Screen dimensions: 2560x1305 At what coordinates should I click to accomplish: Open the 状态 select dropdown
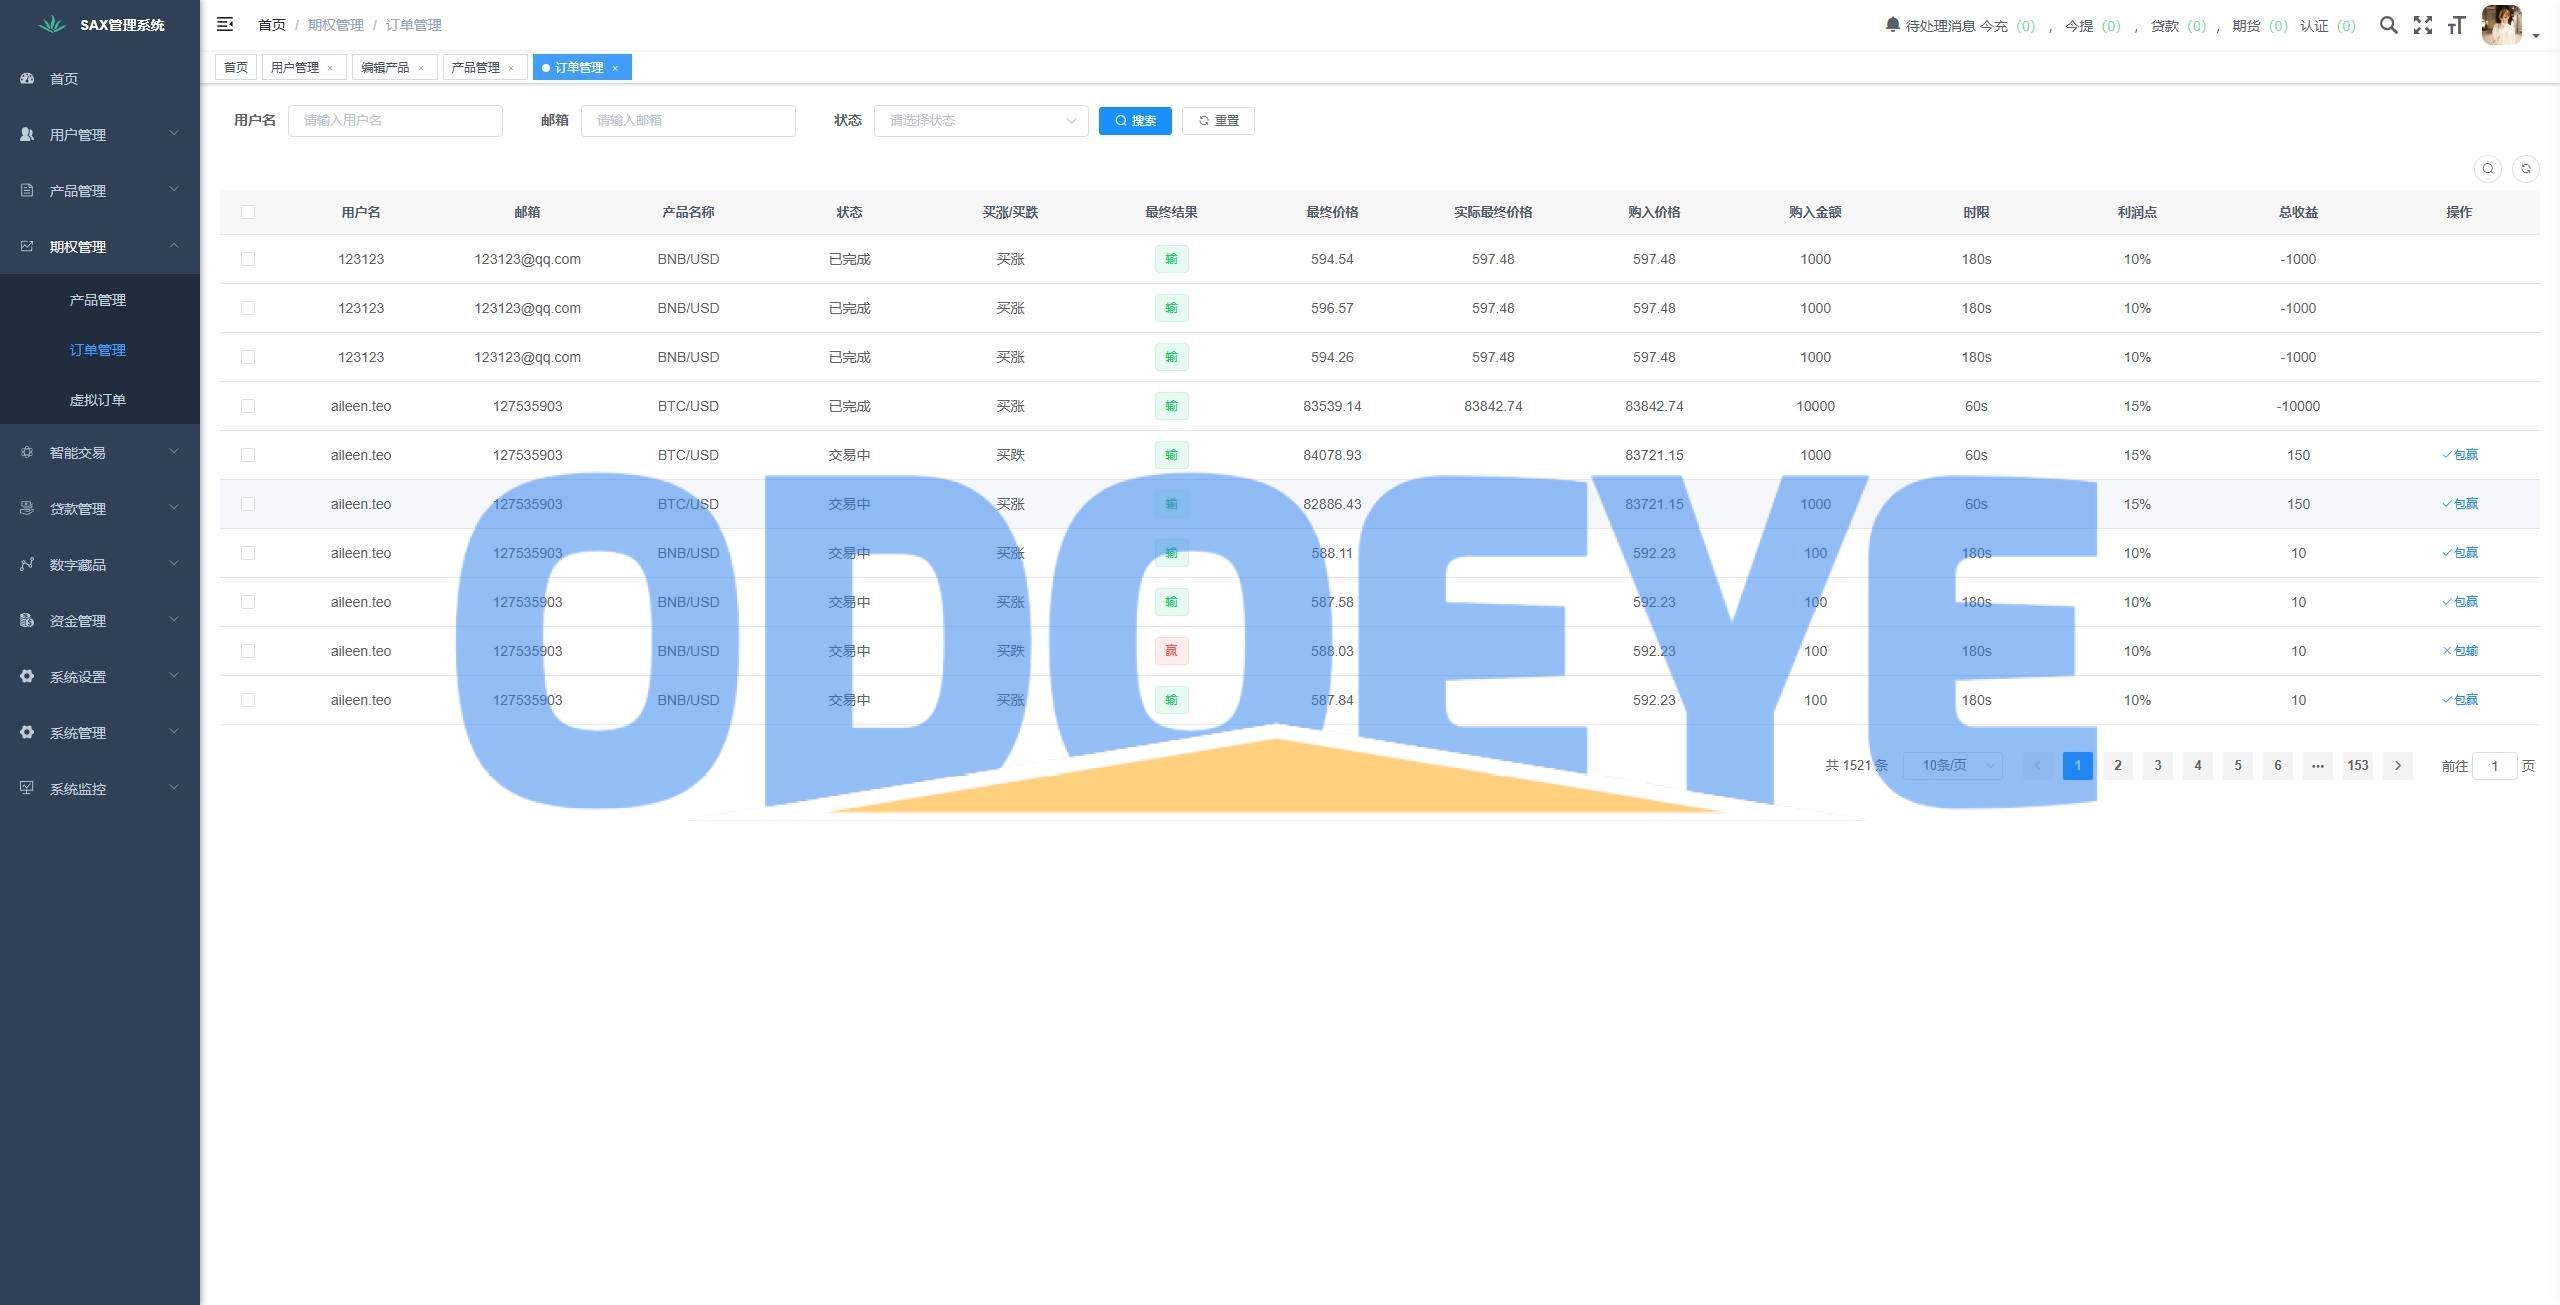point(981,121)
